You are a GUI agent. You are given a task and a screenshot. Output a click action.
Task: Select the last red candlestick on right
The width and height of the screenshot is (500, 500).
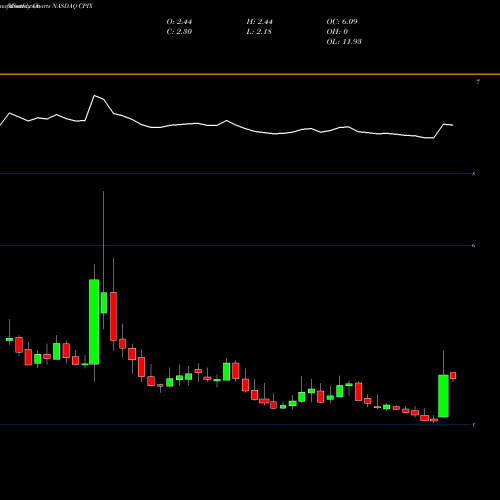point(453,376)
